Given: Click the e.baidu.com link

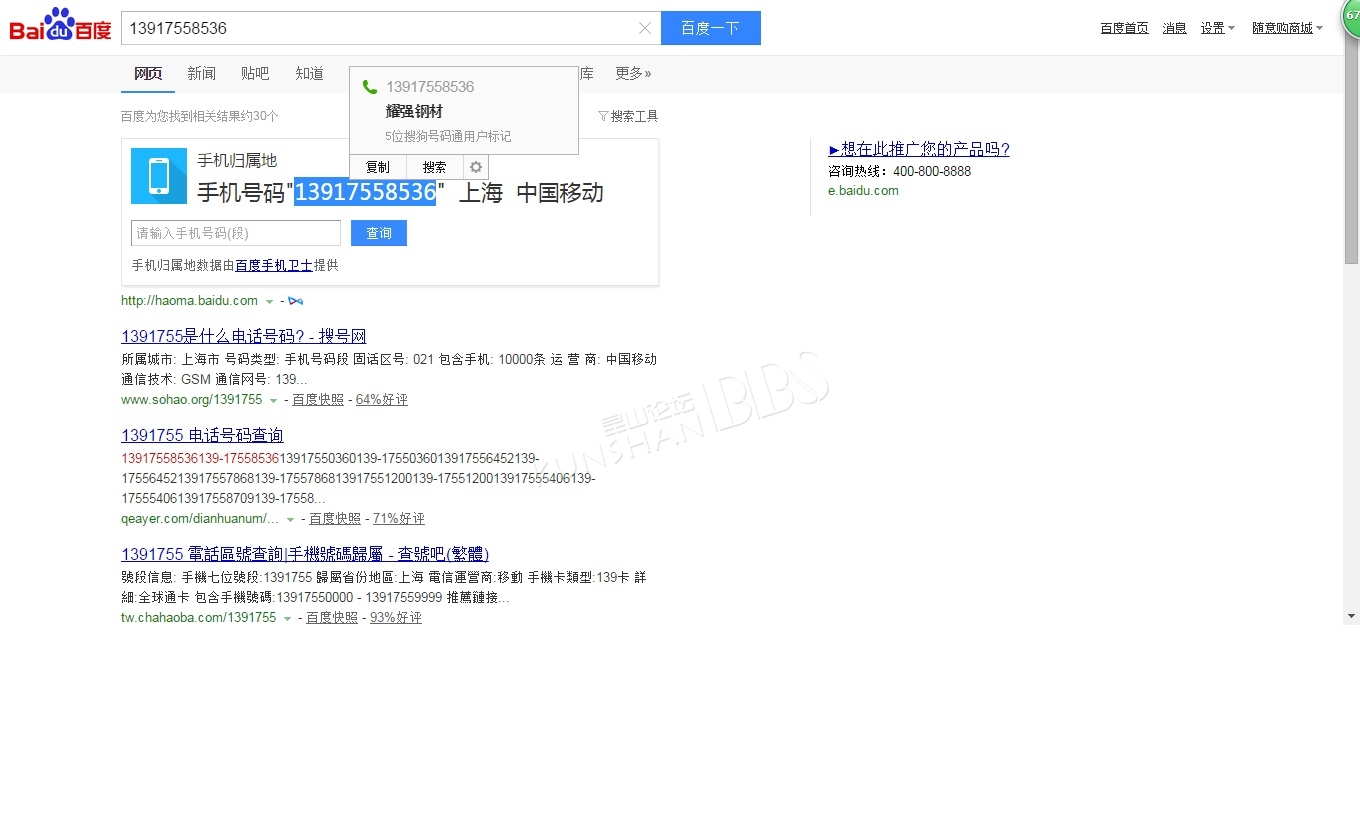Looking at the screenshot, I should coord(863,191).
